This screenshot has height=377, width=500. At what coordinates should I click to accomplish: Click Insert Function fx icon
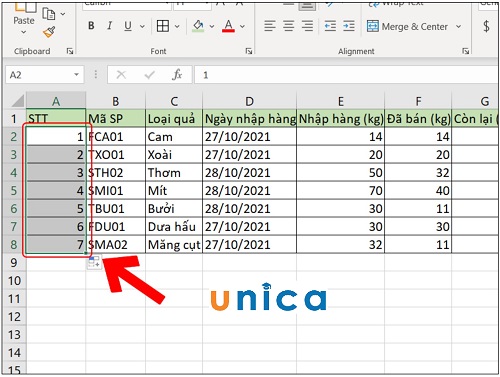pos(177,75)
